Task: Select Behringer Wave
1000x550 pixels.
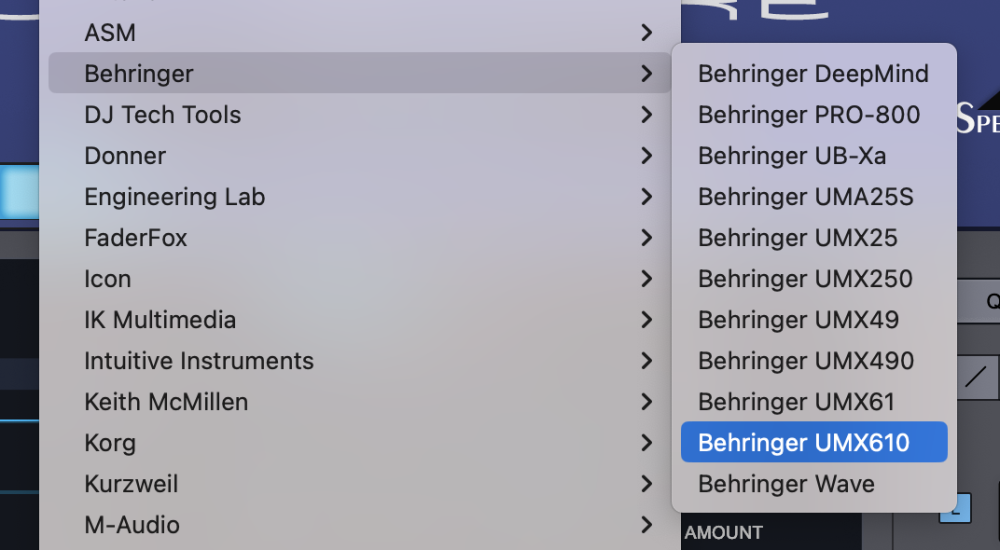Action: [x=786, y=484]
